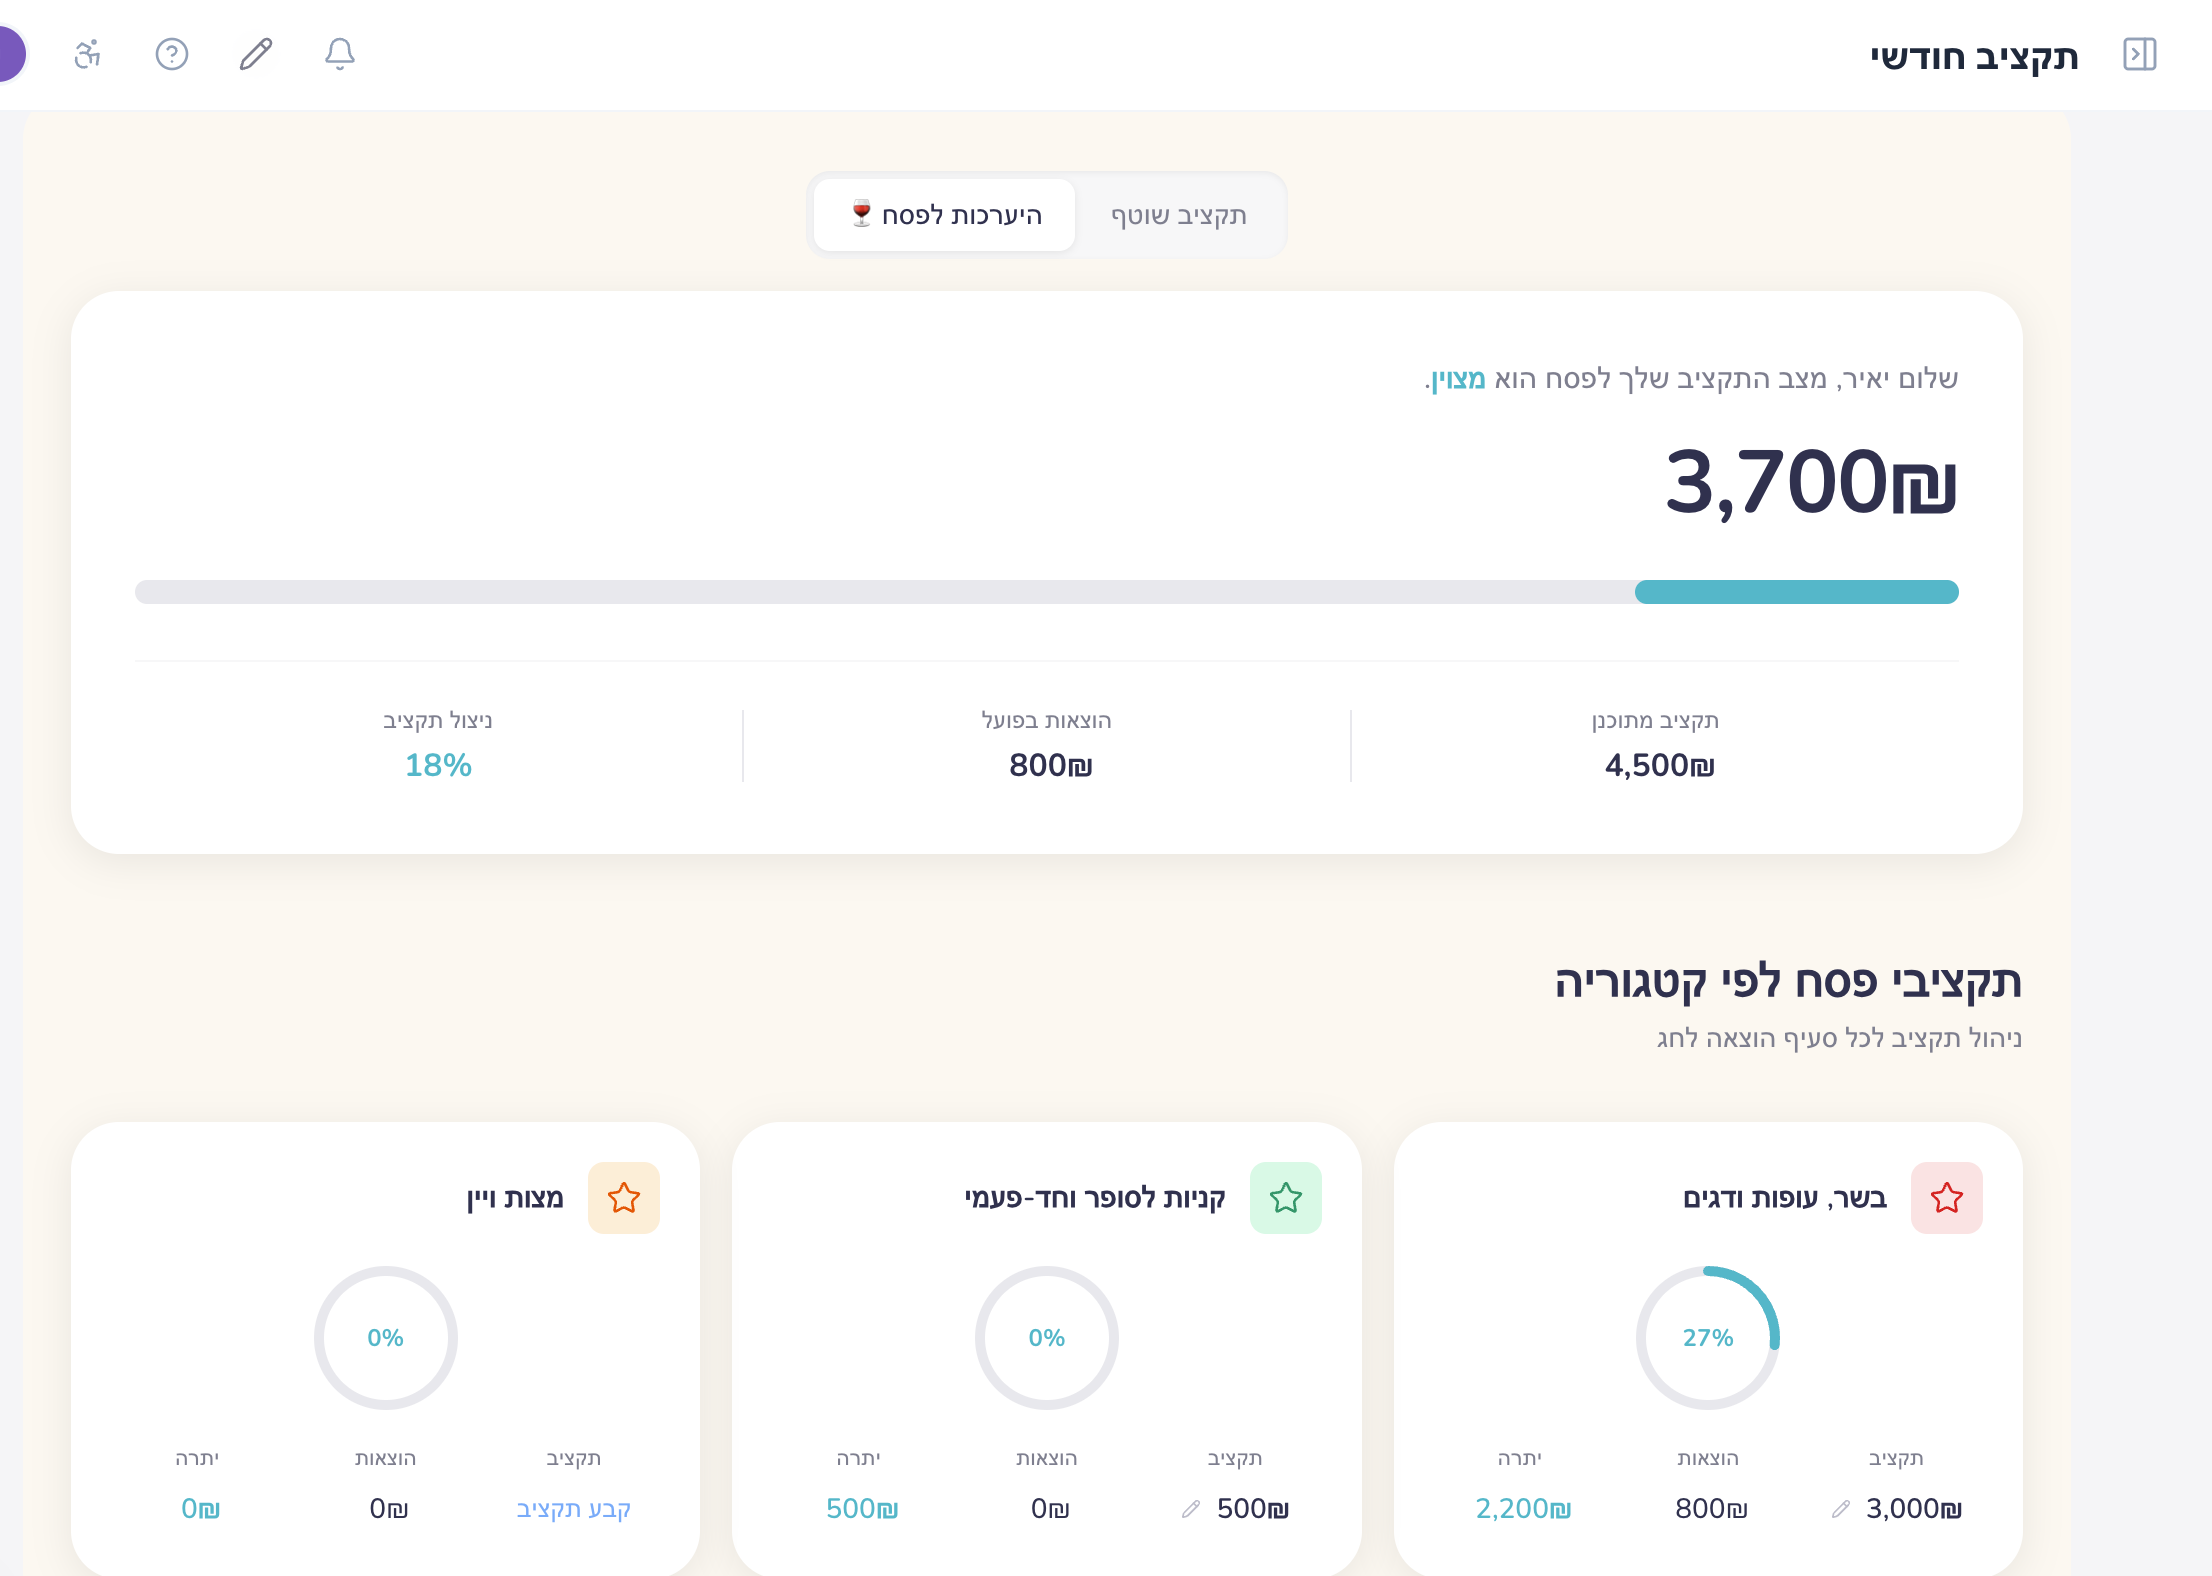The image size is (2212, 1576).
Task: Toggle the orange star on matzah and wine
Action: pyautogui.click(x=624, y=1197)
